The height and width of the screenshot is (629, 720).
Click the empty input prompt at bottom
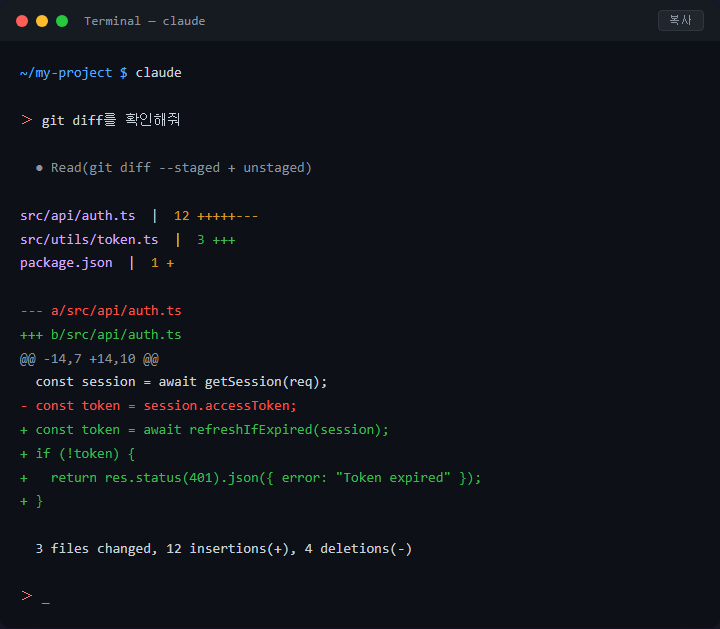click(x=35, y=596)
